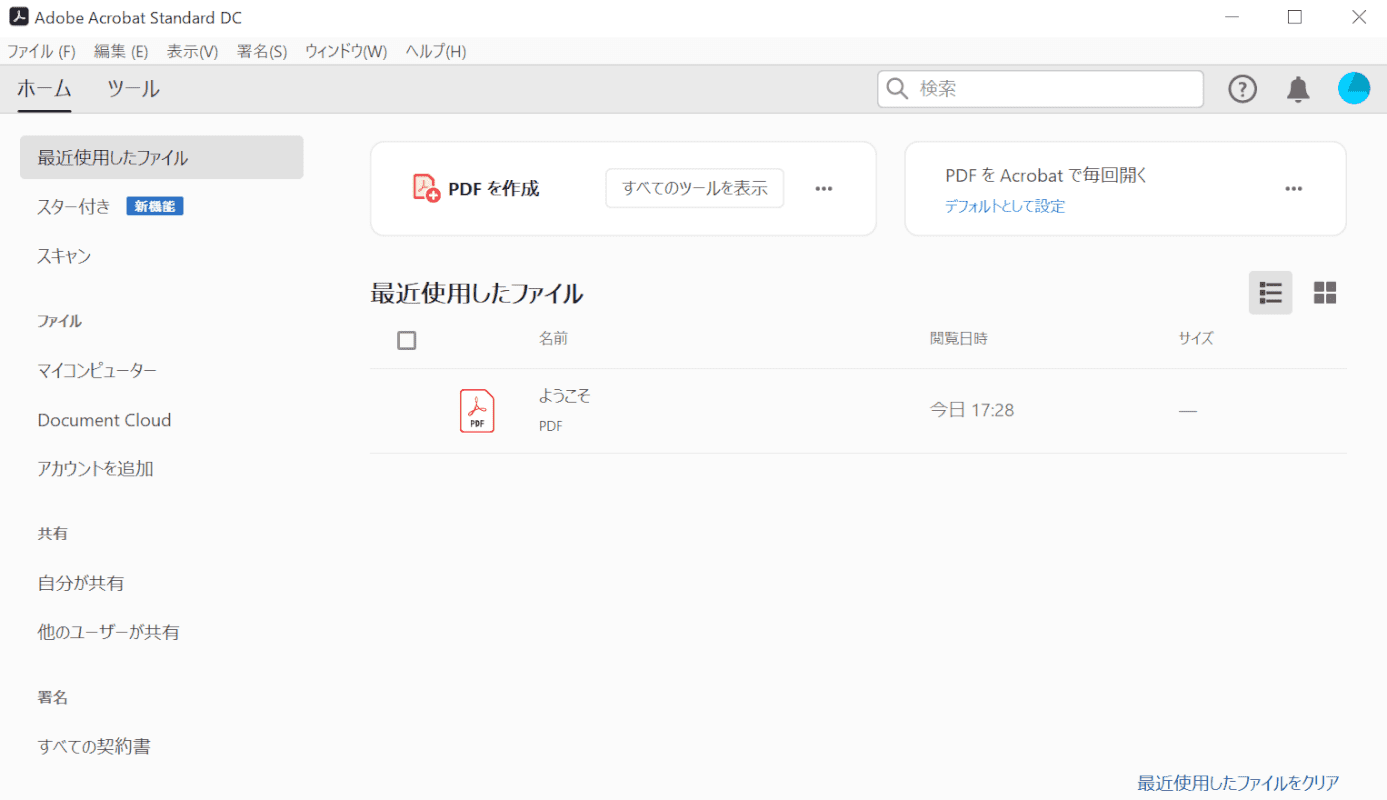This screenshot has width=1387, height=800.
Task: Select スター付き in the sidebar
Action: pyautogui.click(x=74, y=207)
